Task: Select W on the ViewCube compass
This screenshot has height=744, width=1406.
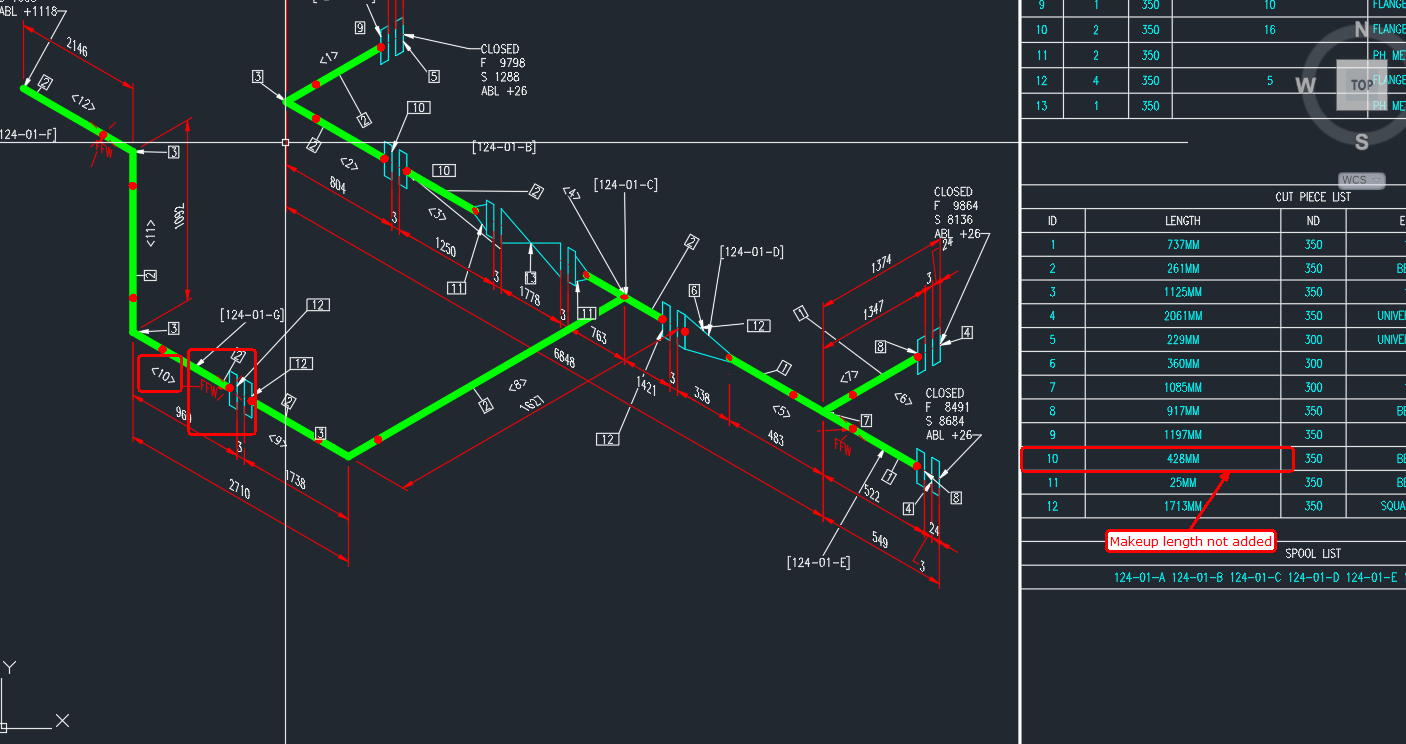Action: coord(1305,86)
